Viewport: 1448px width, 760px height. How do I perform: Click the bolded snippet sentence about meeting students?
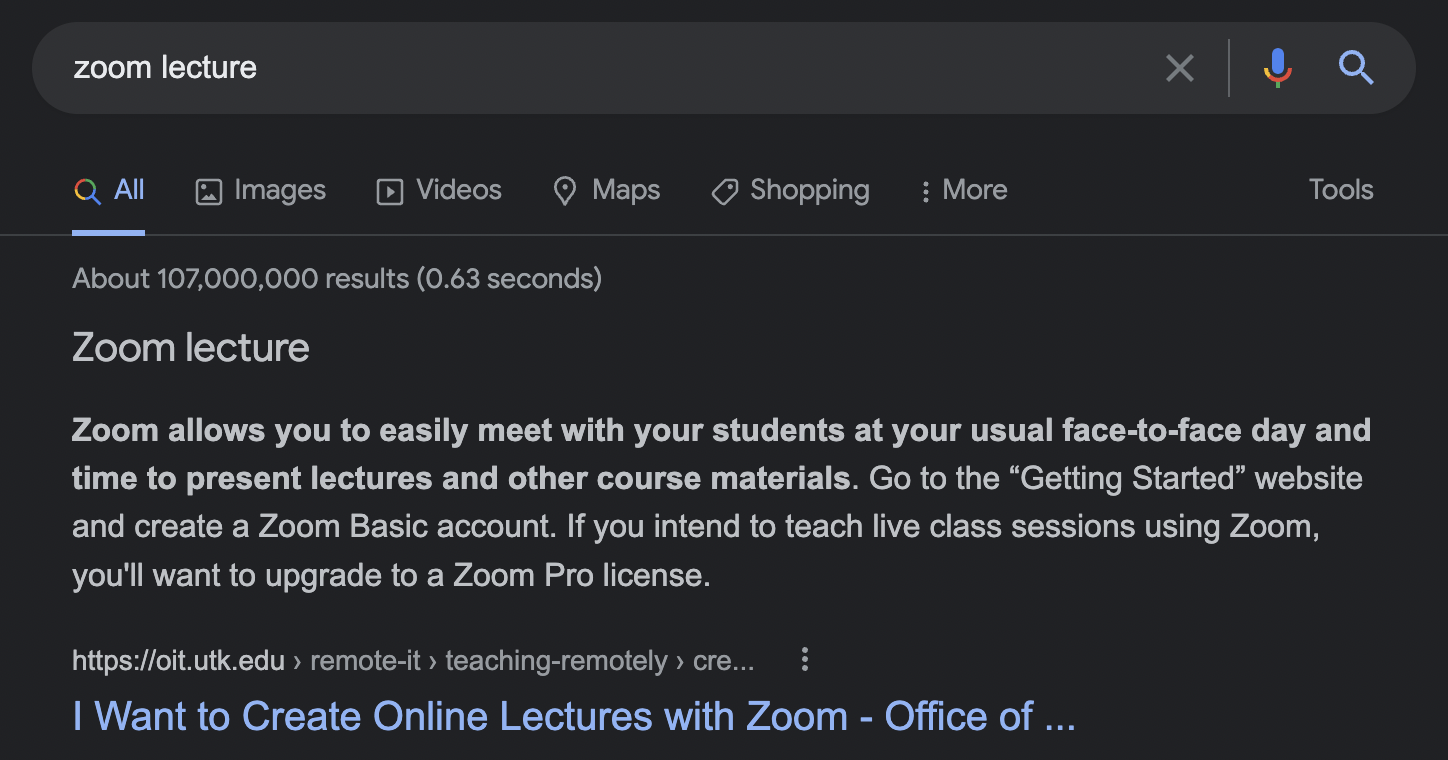[721, 455]
